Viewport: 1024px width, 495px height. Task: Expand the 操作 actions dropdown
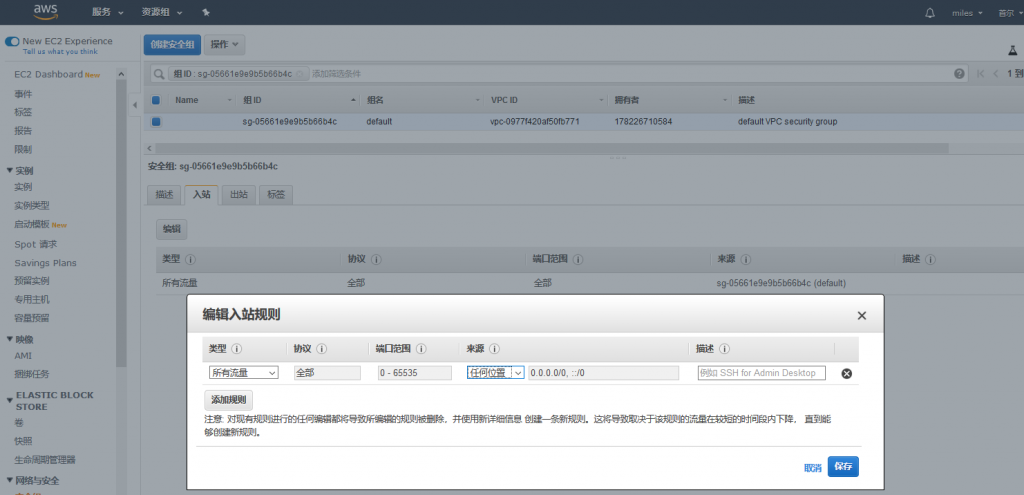point(226,45)
